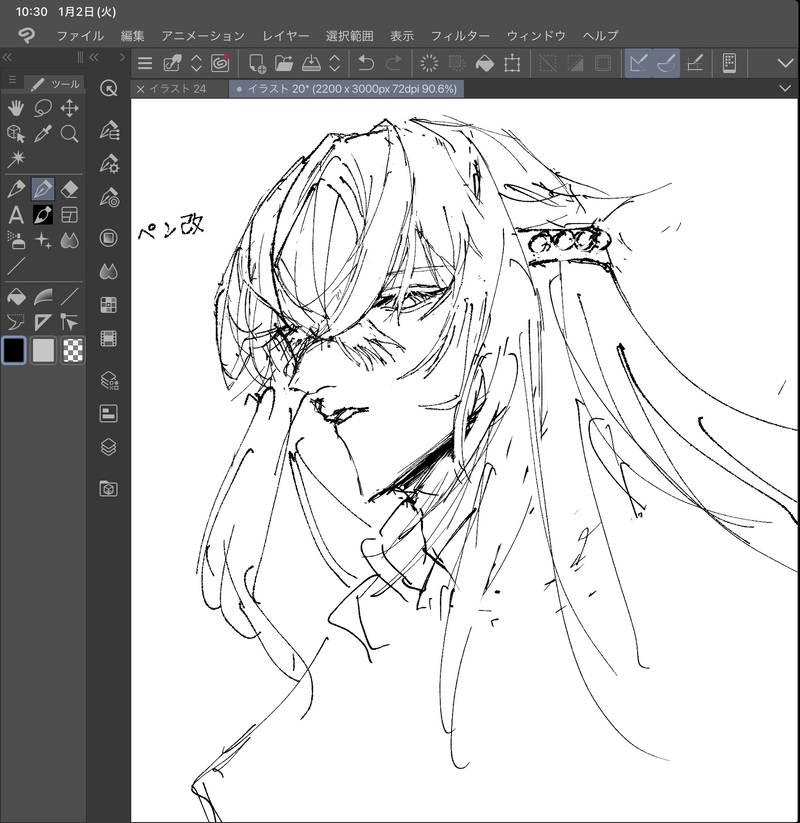Toggle Snap to Grid

pos(694,63)
